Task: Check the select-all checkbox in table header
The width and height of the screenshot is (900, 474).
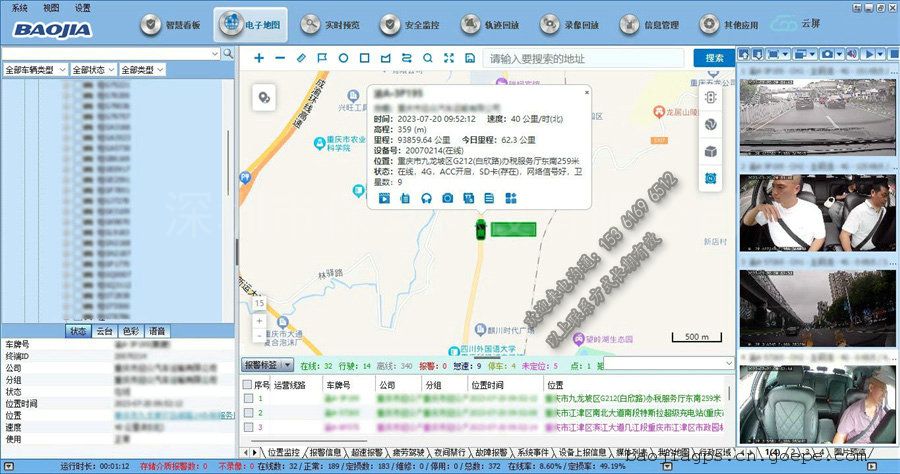Action: pyautogui.click(x=249, y=384)
